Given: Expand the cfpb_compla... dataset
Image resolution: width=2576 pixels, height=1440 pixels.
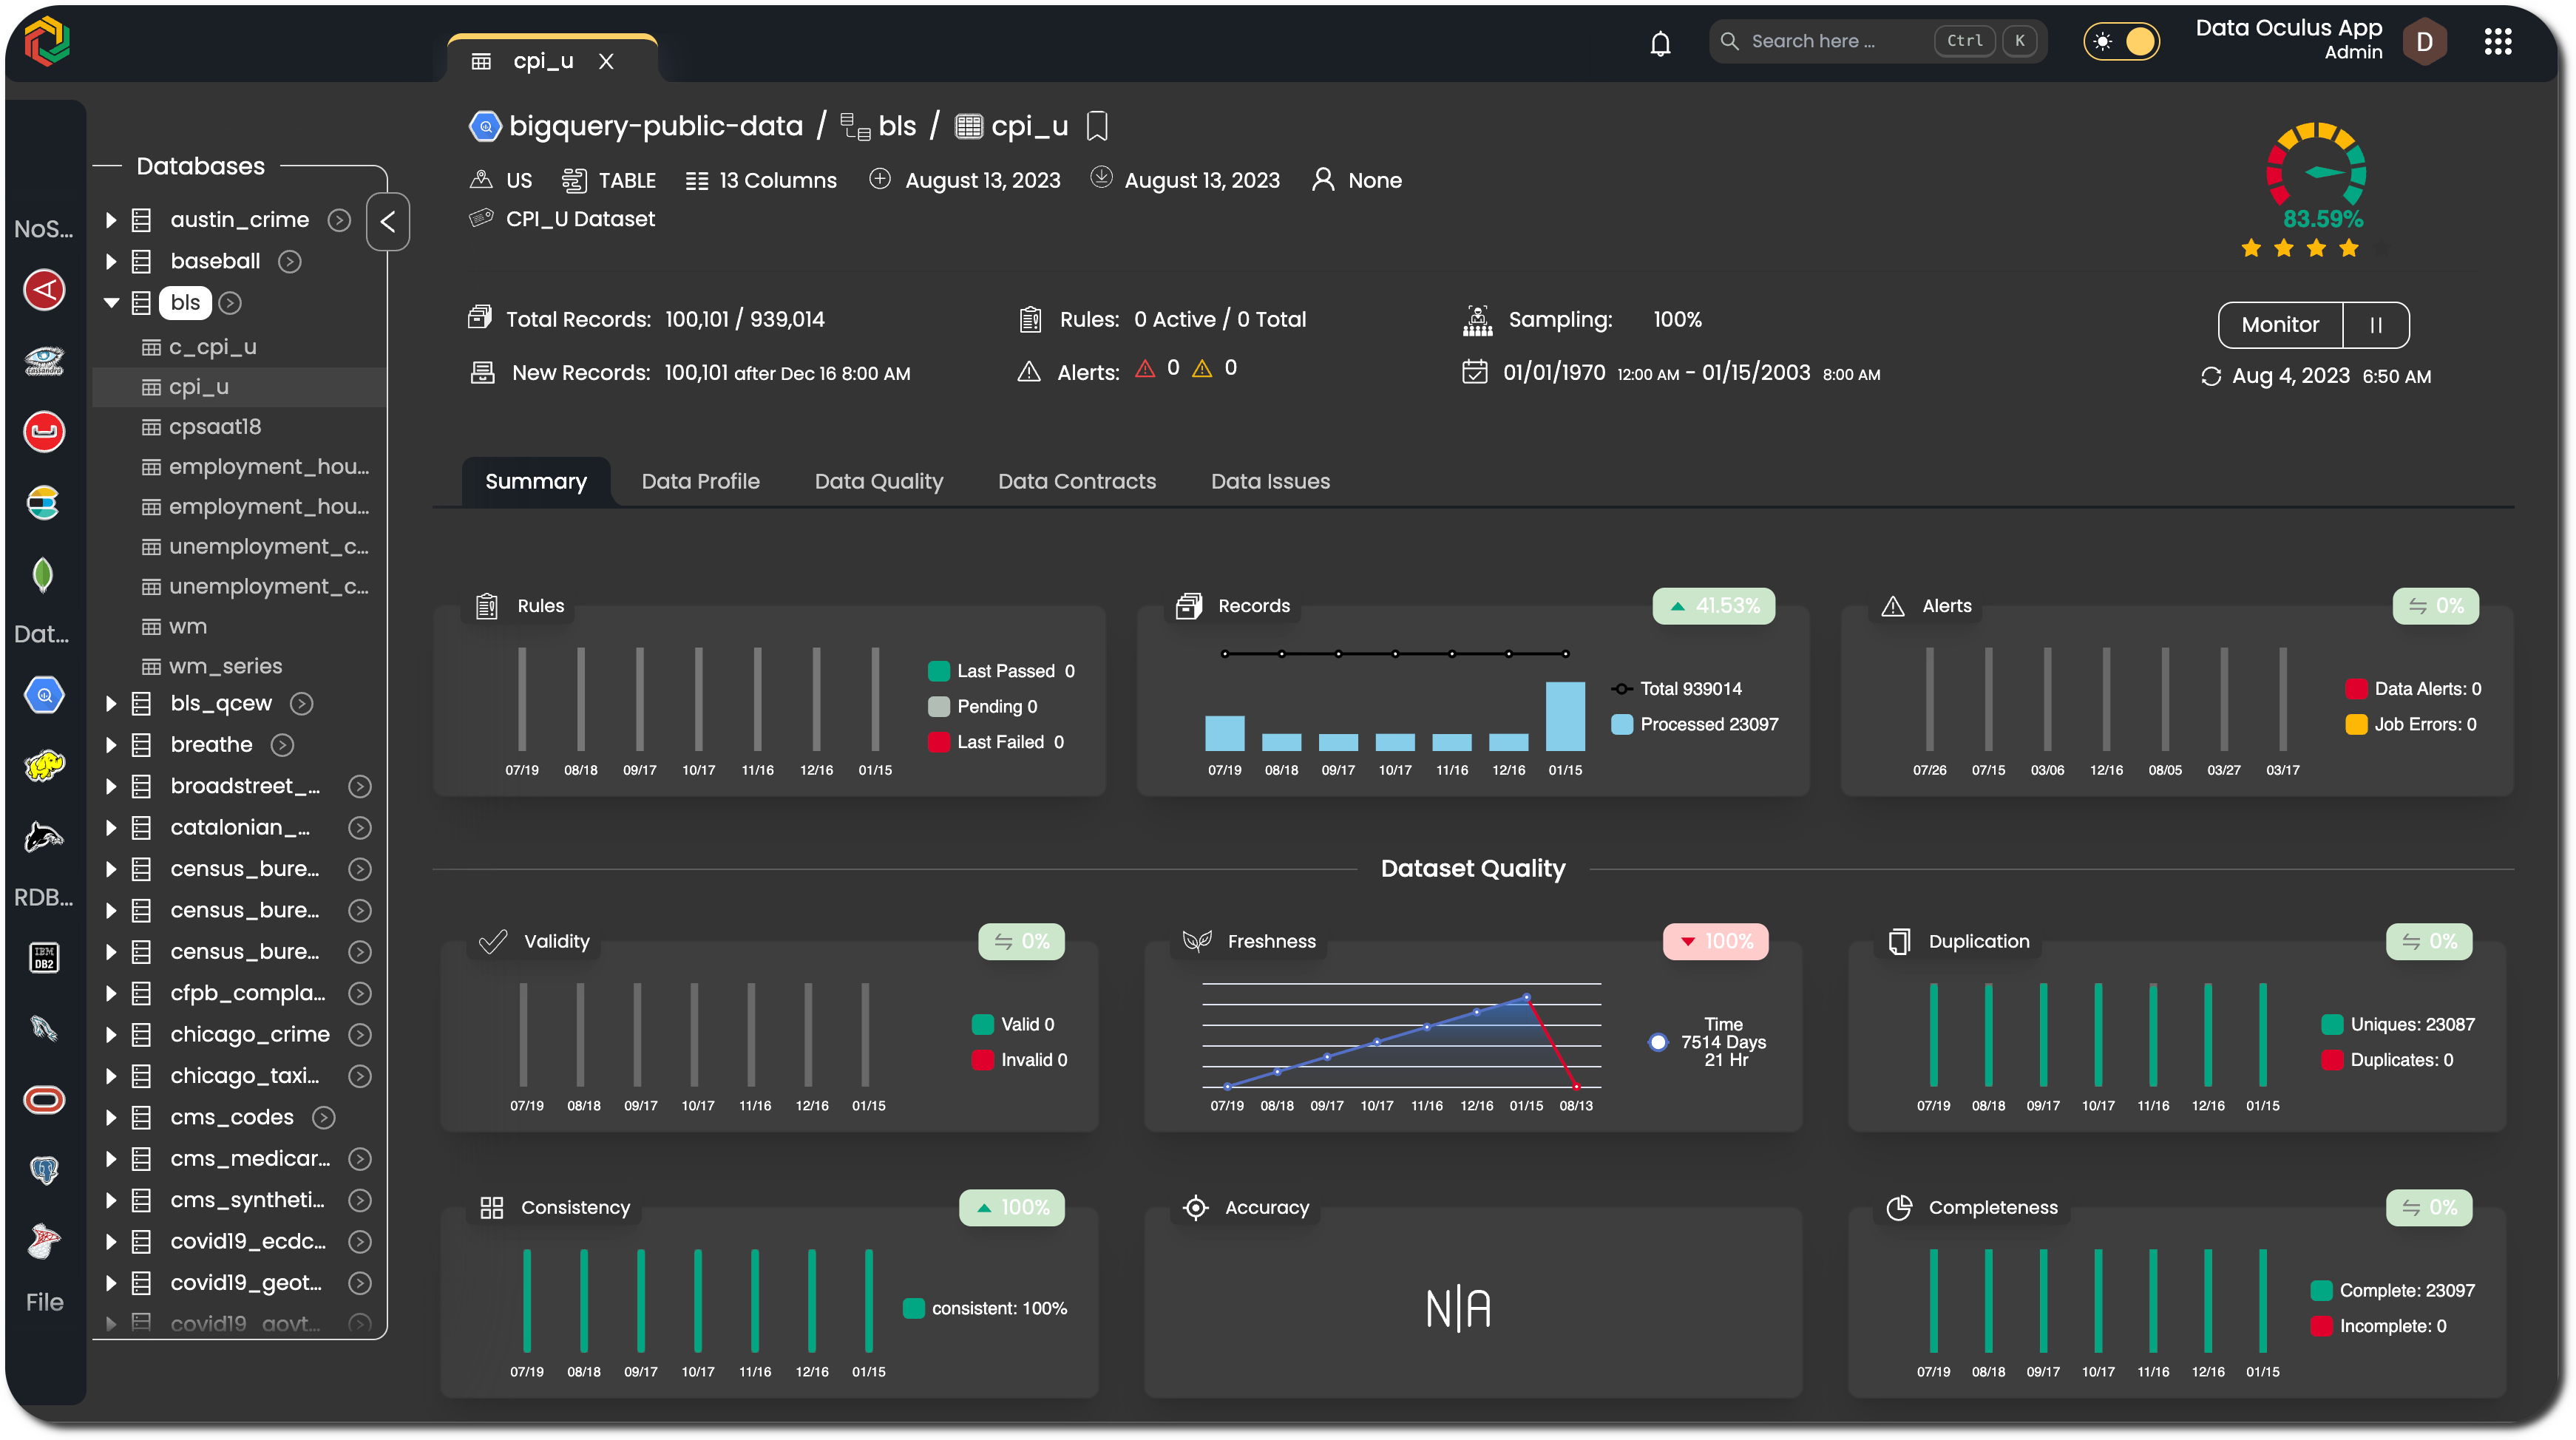Looking at the screenshot, I should coord(111,994).
